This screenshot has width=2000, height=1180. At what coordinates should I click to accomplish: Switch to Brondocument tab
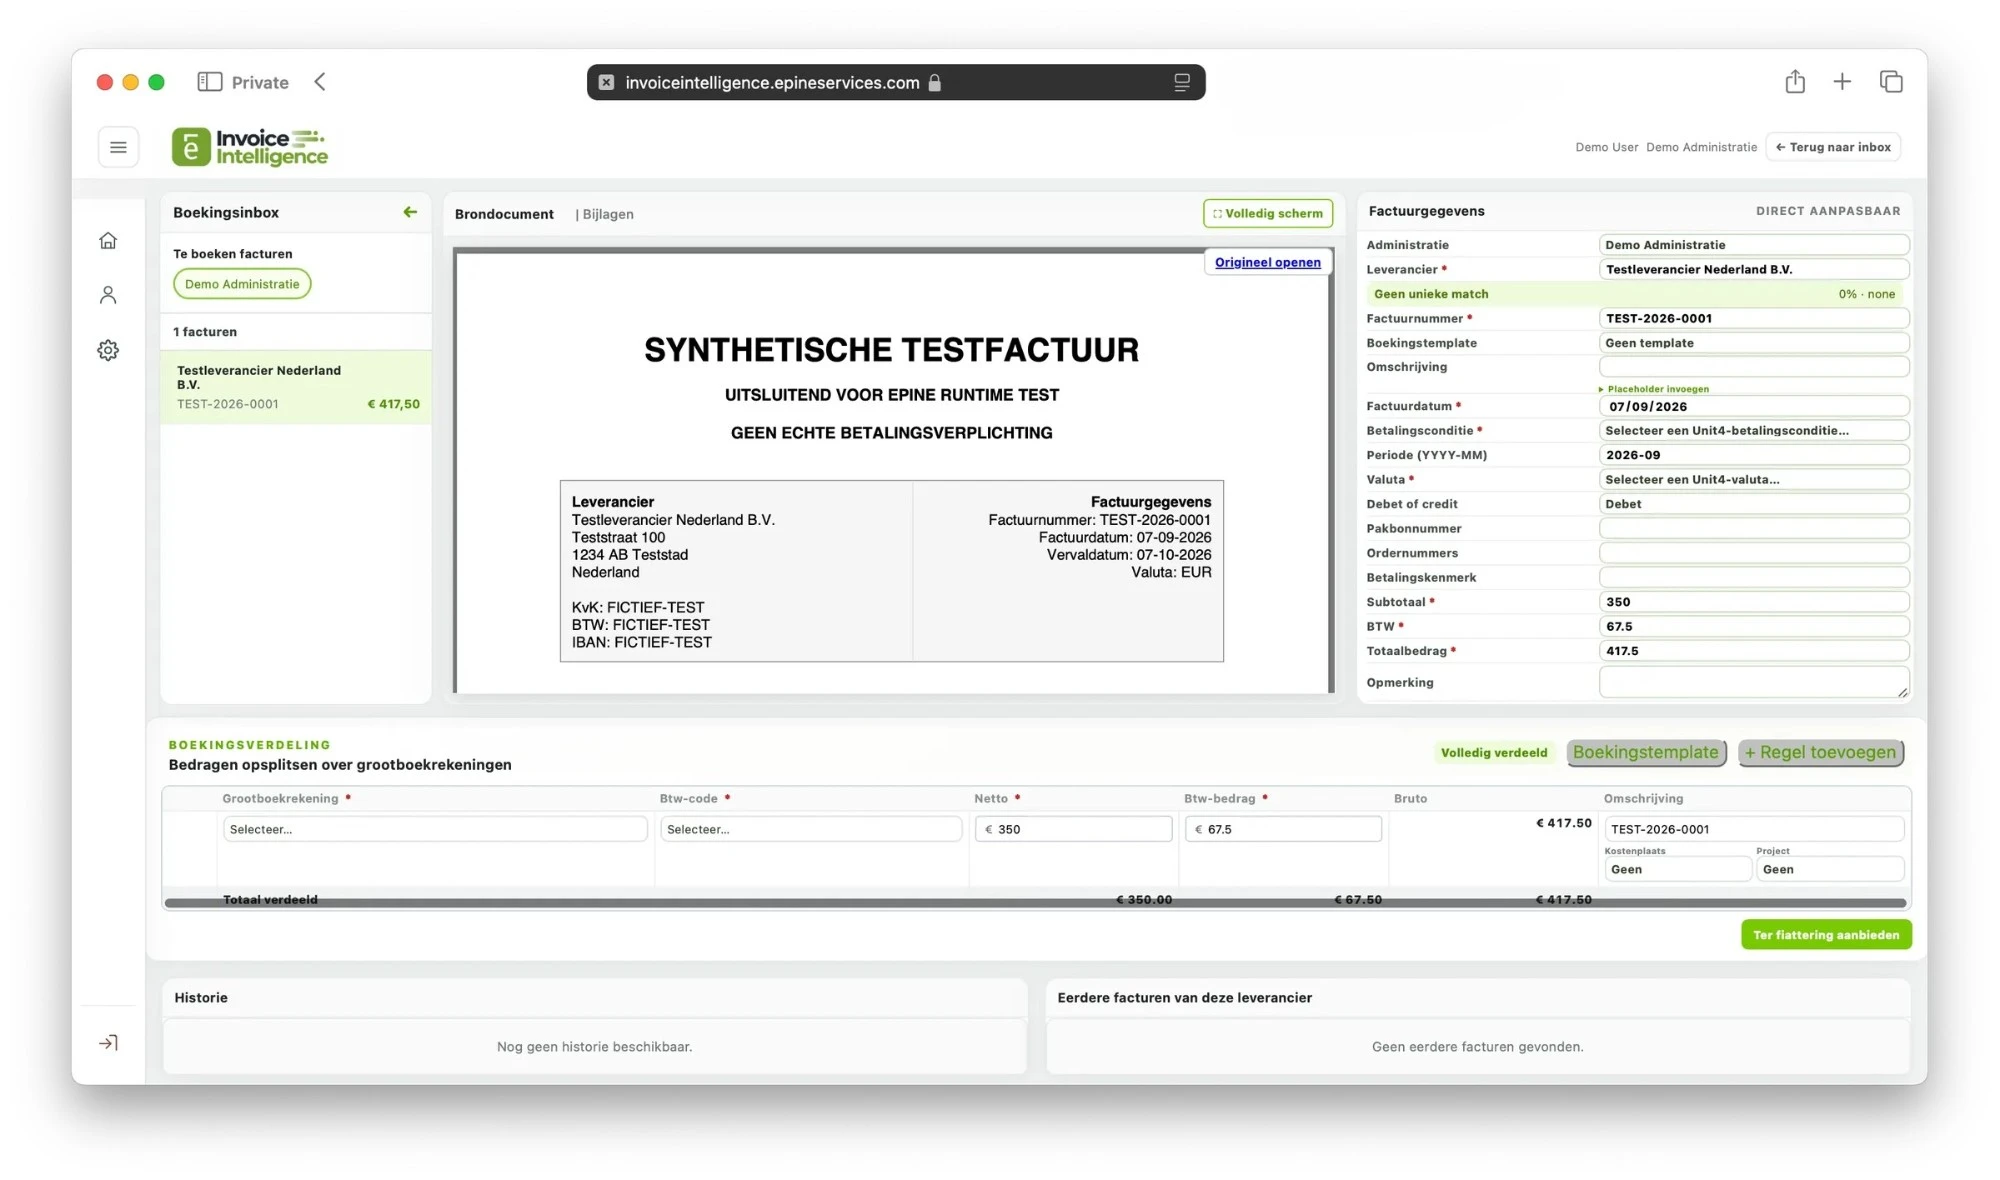[x=504, y=214]
